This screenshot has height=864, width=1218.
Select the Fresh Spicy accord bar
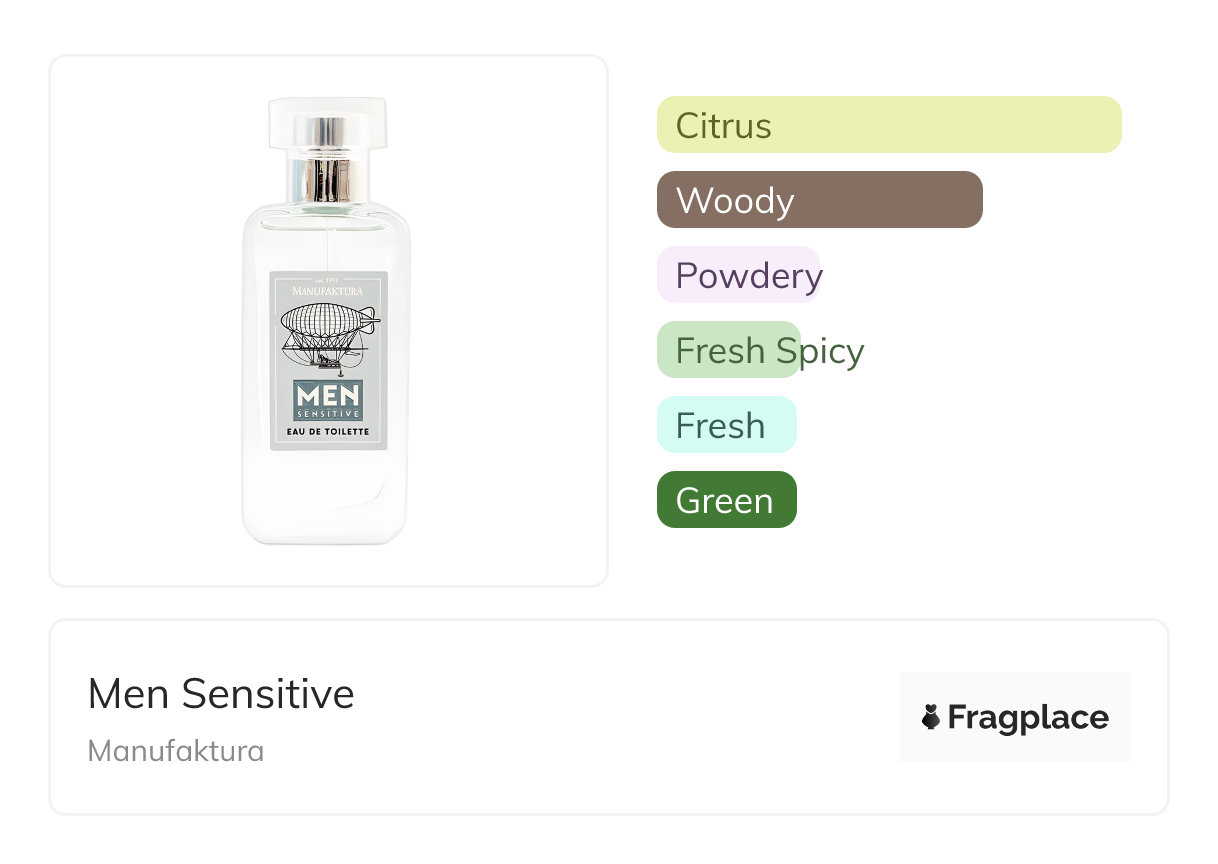tap(729, 350)
